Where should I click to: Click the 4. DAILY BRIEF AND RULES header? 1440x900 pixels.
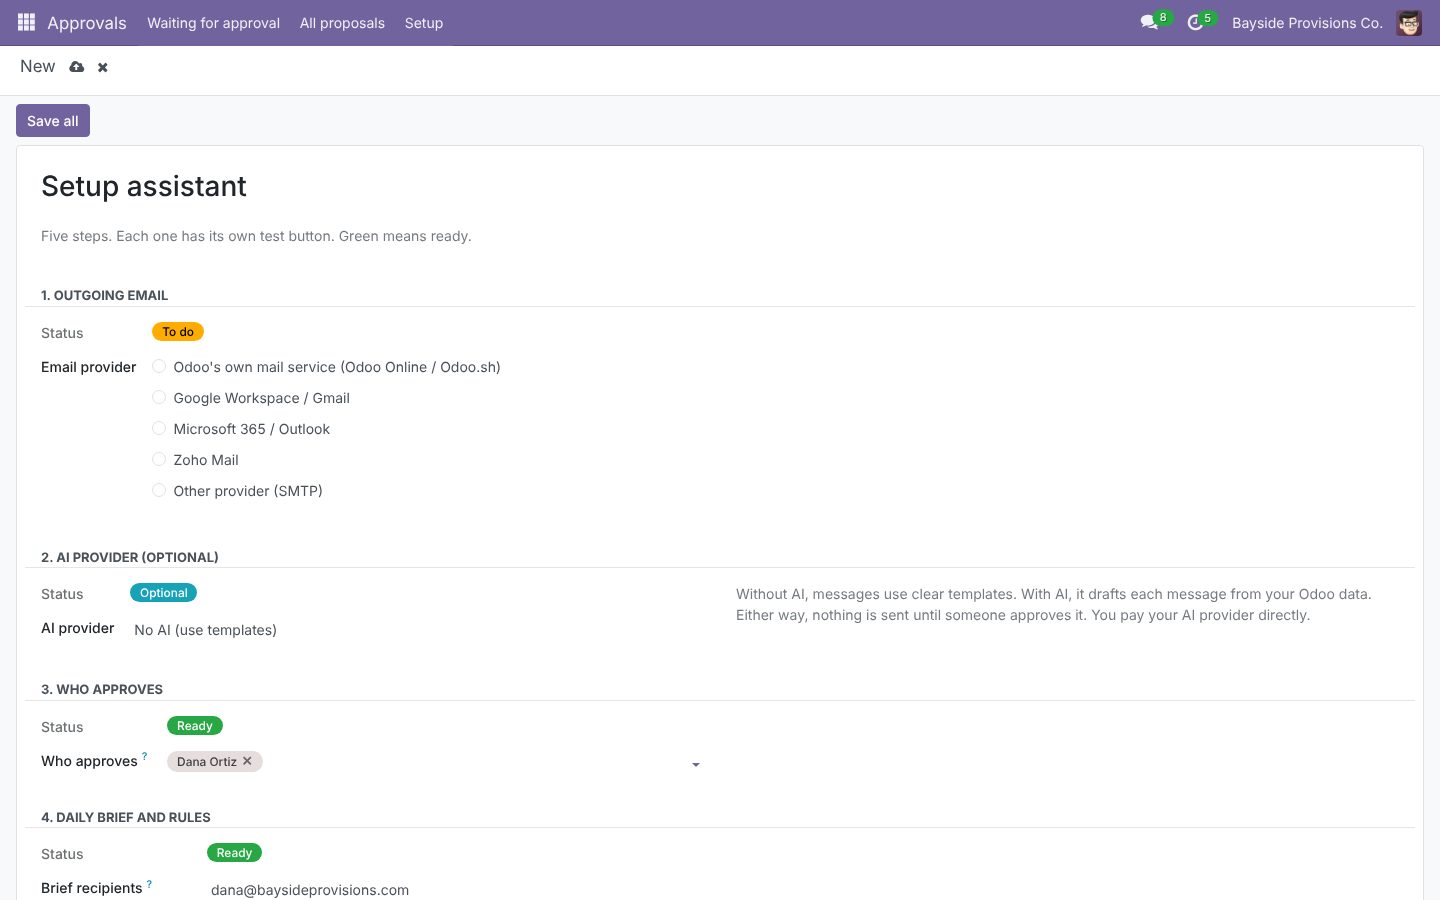coord(126,817)
